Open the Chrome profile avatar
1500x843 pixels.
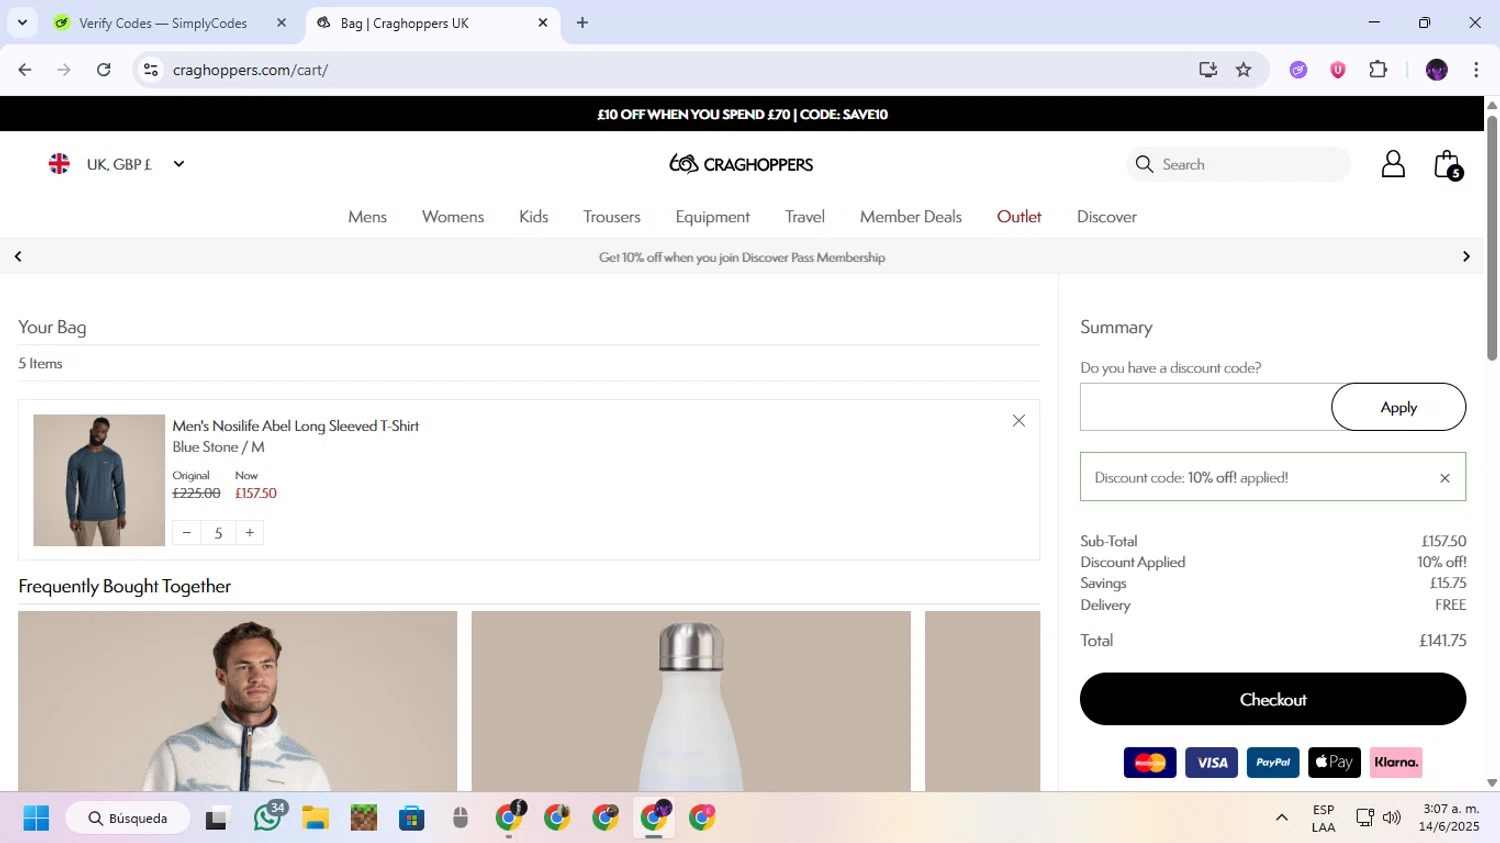(x=1437, y=70)
